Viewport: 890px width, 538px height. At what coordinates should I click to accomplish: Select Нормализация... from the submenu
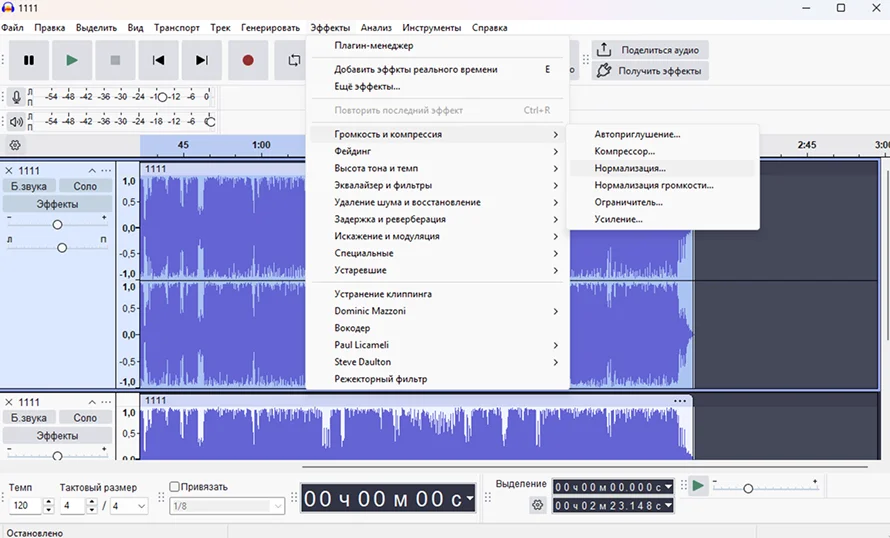pyautogui.click(x=630, y=168)
